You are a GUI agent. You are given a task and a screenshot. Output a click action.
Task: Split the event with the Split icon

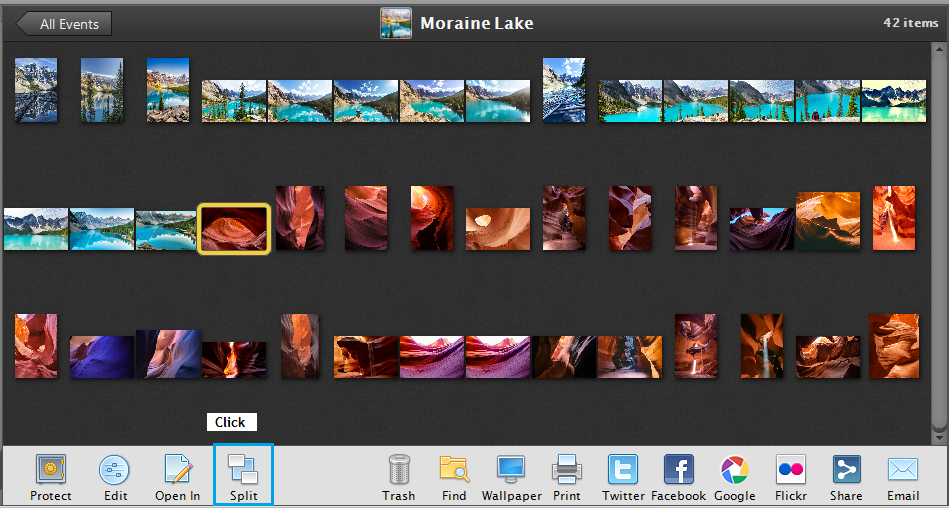pyautogui.click(x=243, y=470)
